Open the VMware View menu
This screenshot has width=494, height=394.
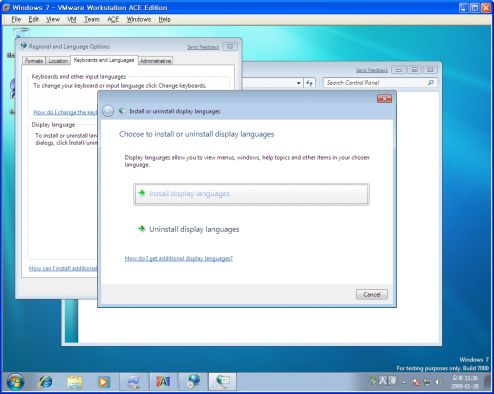click(53, 19)
